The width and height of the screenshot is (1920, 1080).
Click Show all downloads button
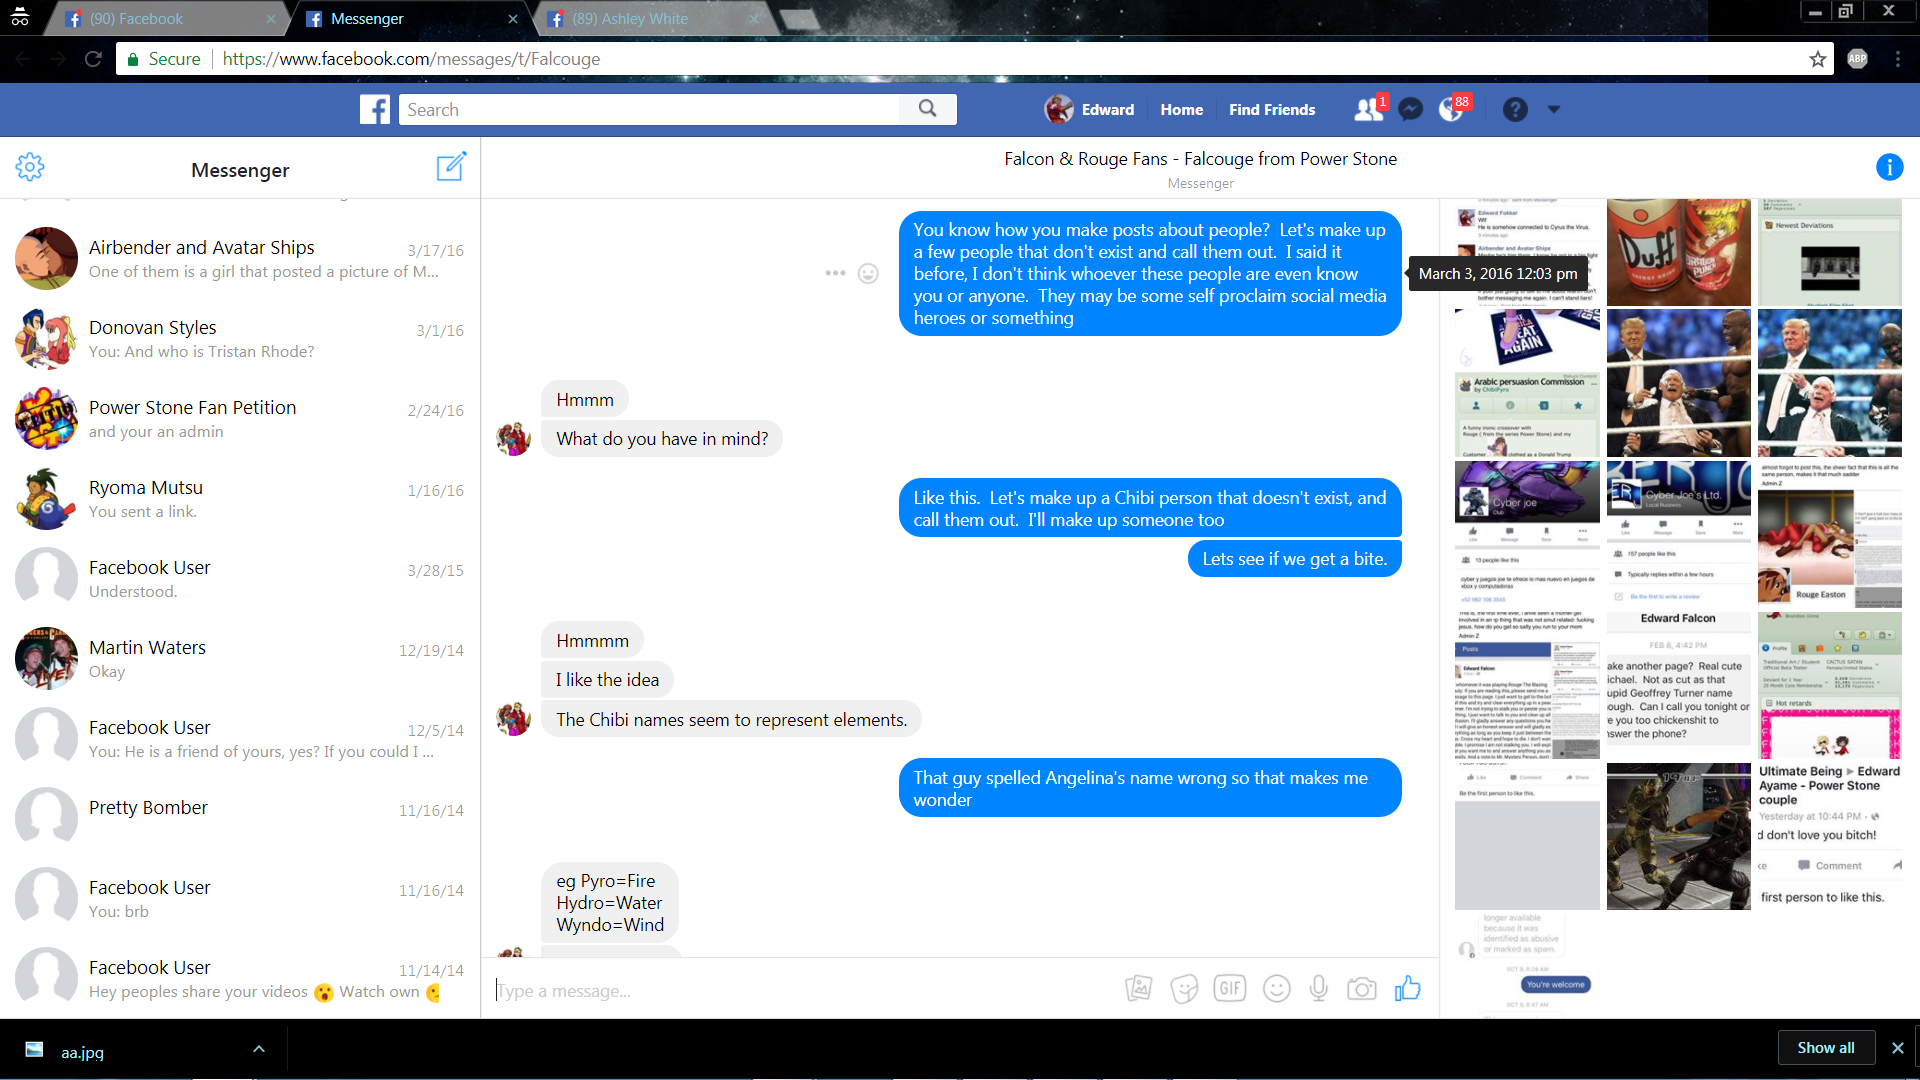(x=1826, y=1048)
